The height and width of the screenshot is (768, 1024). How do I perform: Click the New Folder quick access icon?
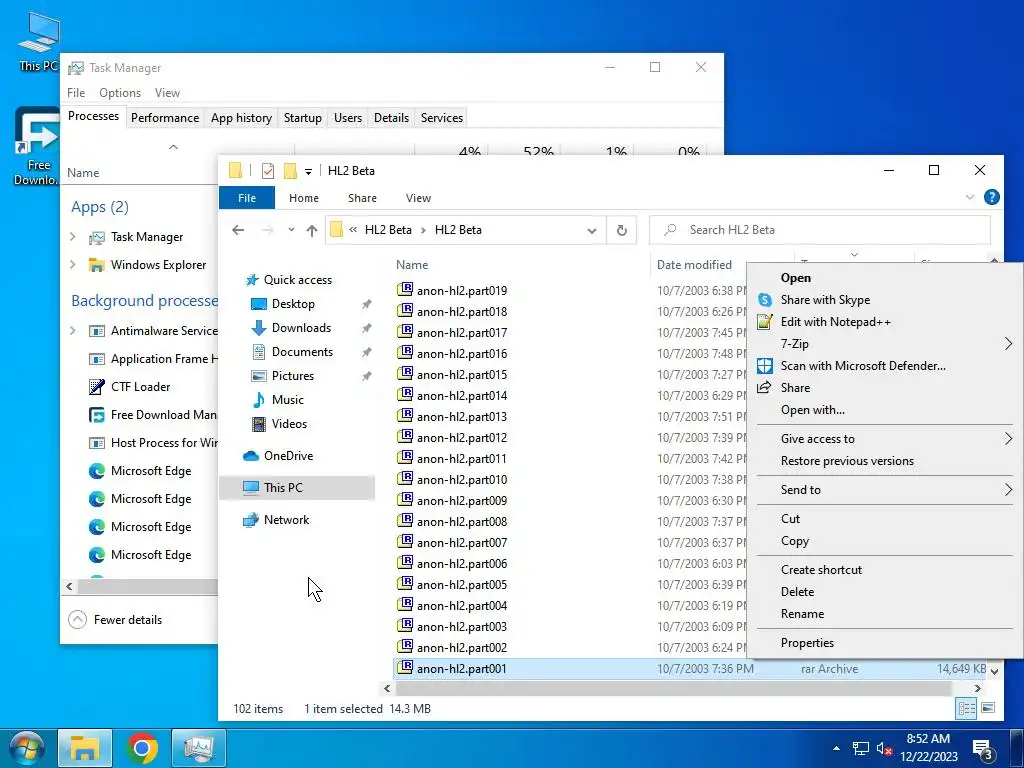click(290, 171)
